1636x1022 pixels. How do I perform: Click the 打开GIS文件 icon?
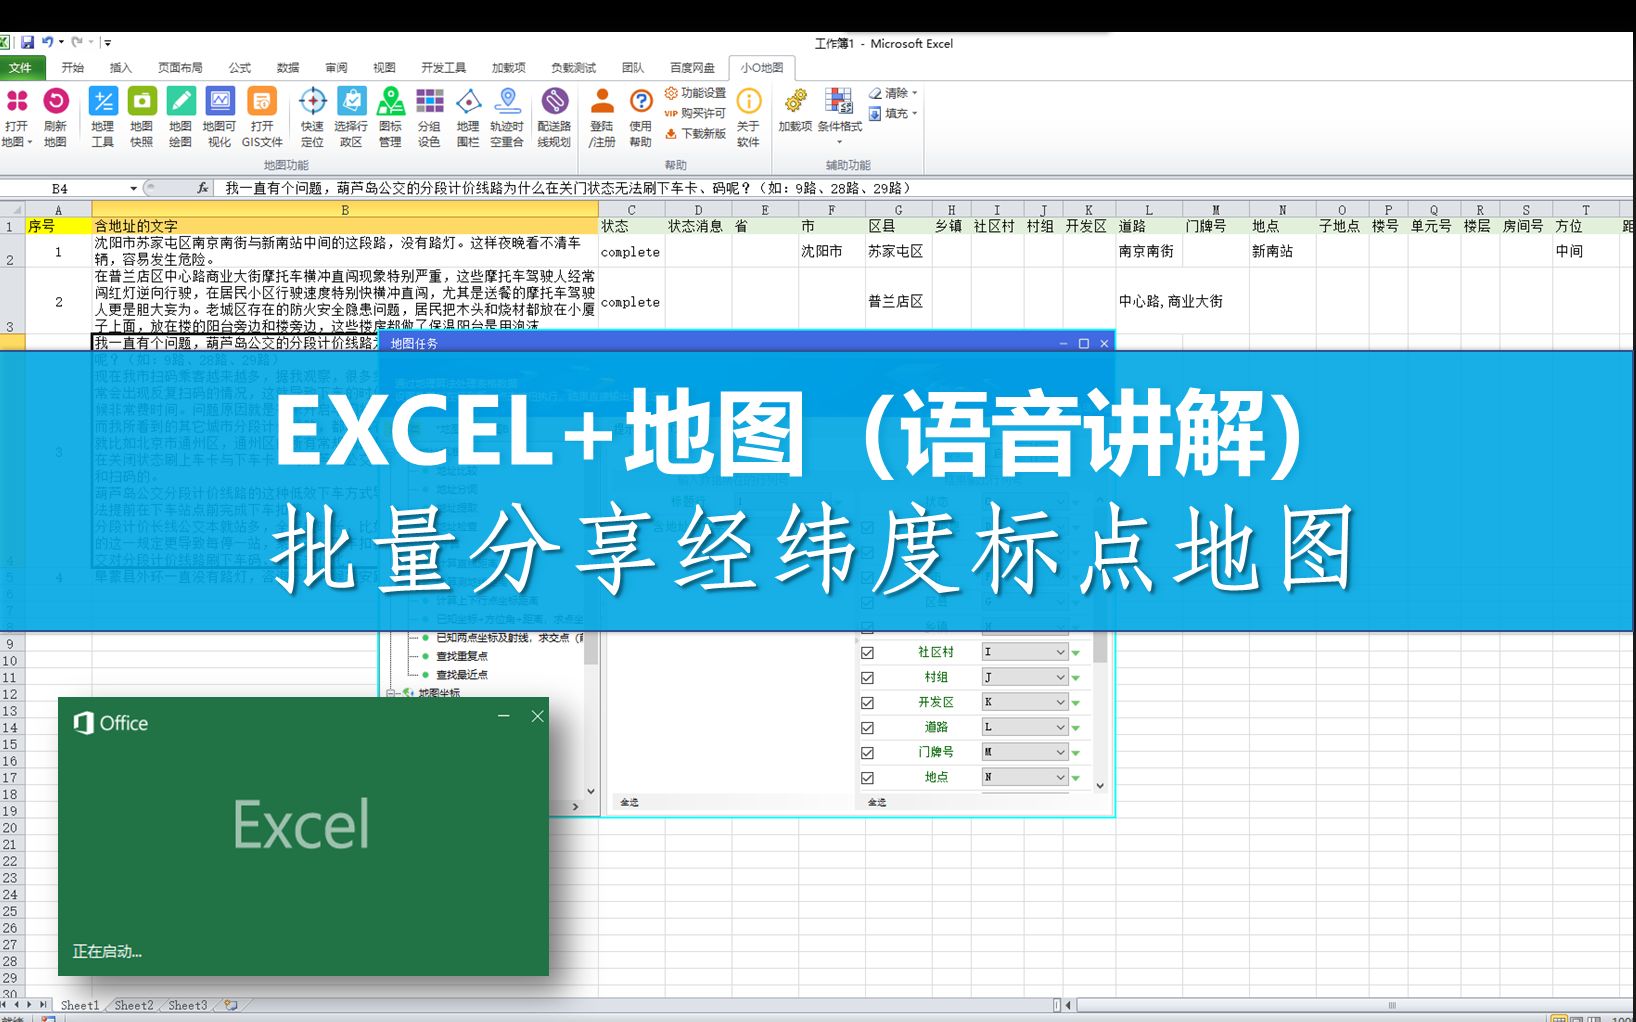click(x=262, y=118)
